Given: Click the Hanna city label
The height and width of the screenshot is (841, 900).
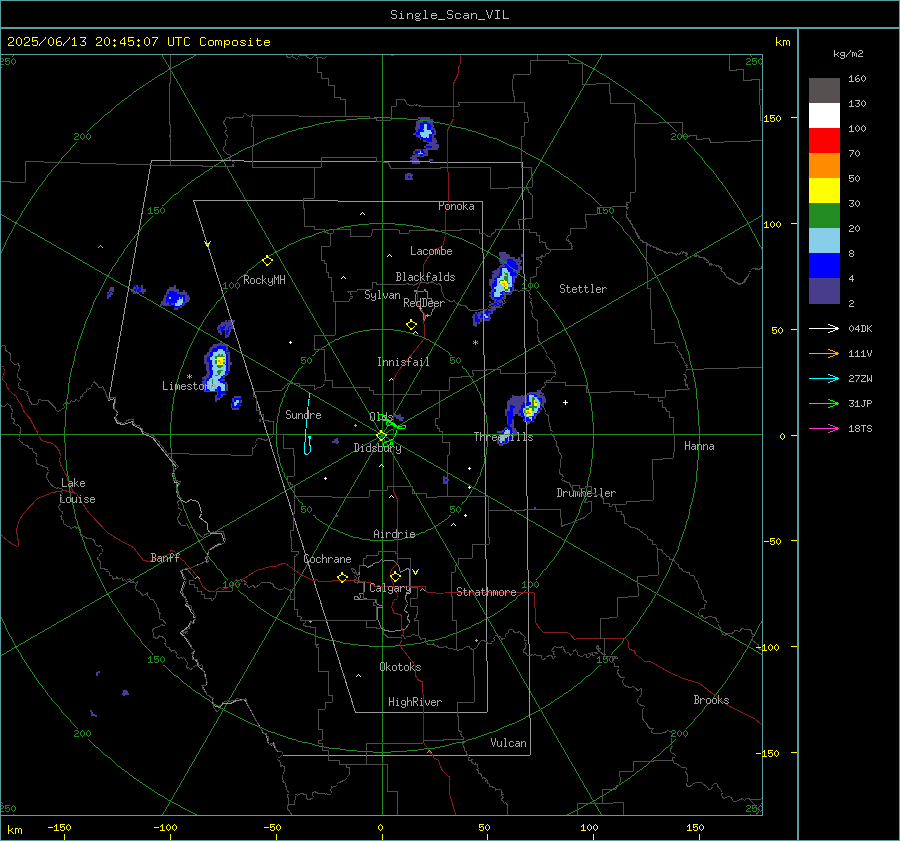Looking at the screenshot, I should [x=699, y=446].
